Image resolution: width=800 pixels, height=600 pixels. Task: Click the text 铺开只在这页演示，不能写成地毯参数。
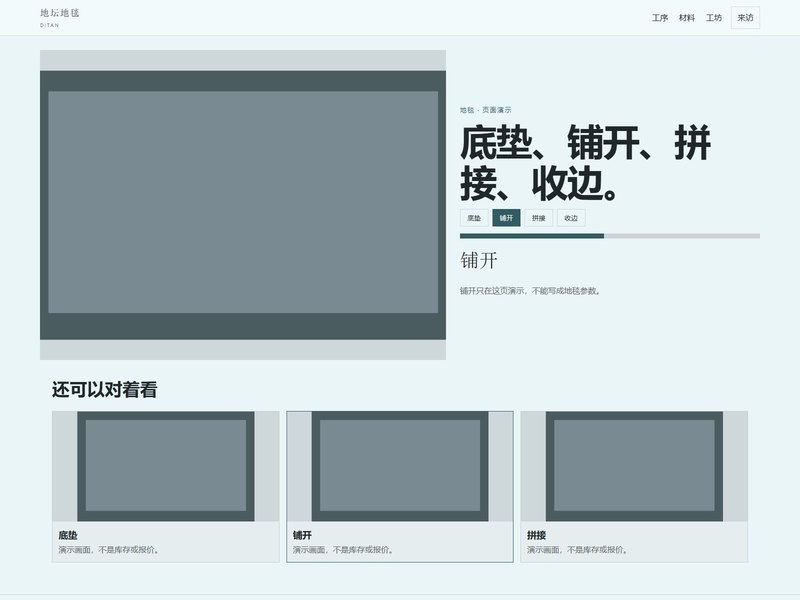click(531, 291)
